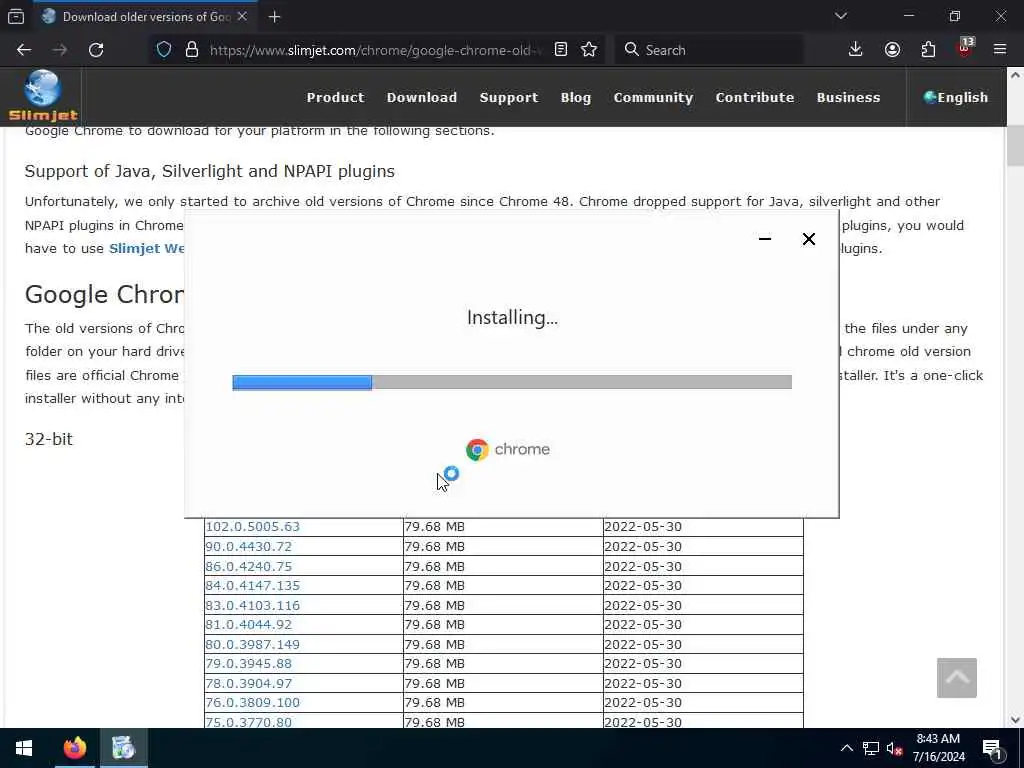Download Chrome version 80.0.3987.149
Viewport: 1024px width, 768px height.
point(252,644)
